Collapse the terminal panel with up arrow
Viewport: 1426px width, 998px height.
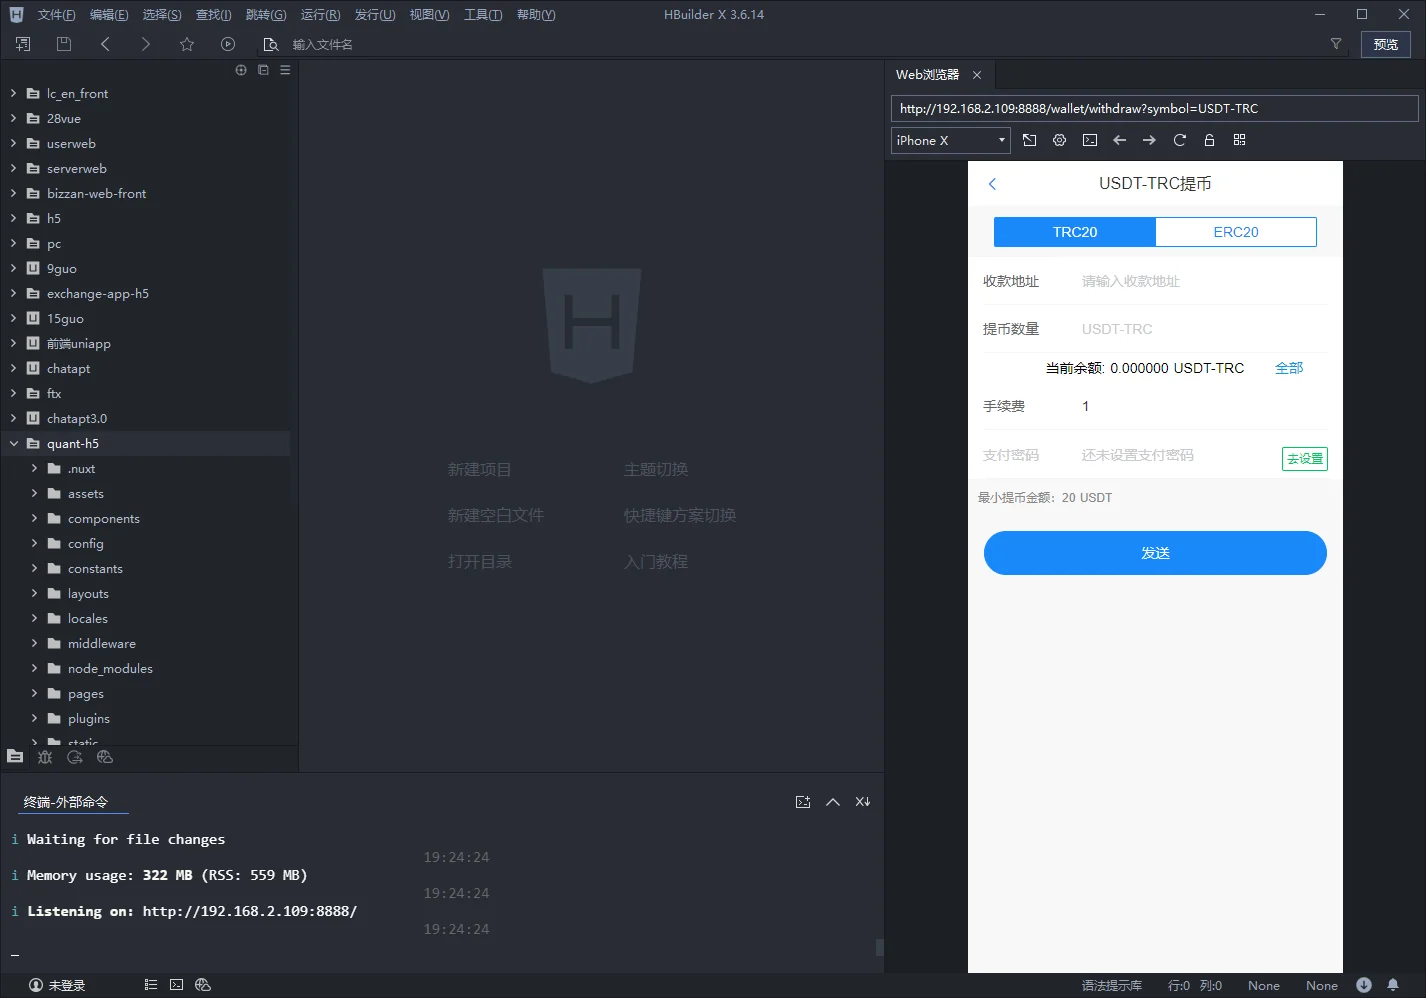[832, 802]
